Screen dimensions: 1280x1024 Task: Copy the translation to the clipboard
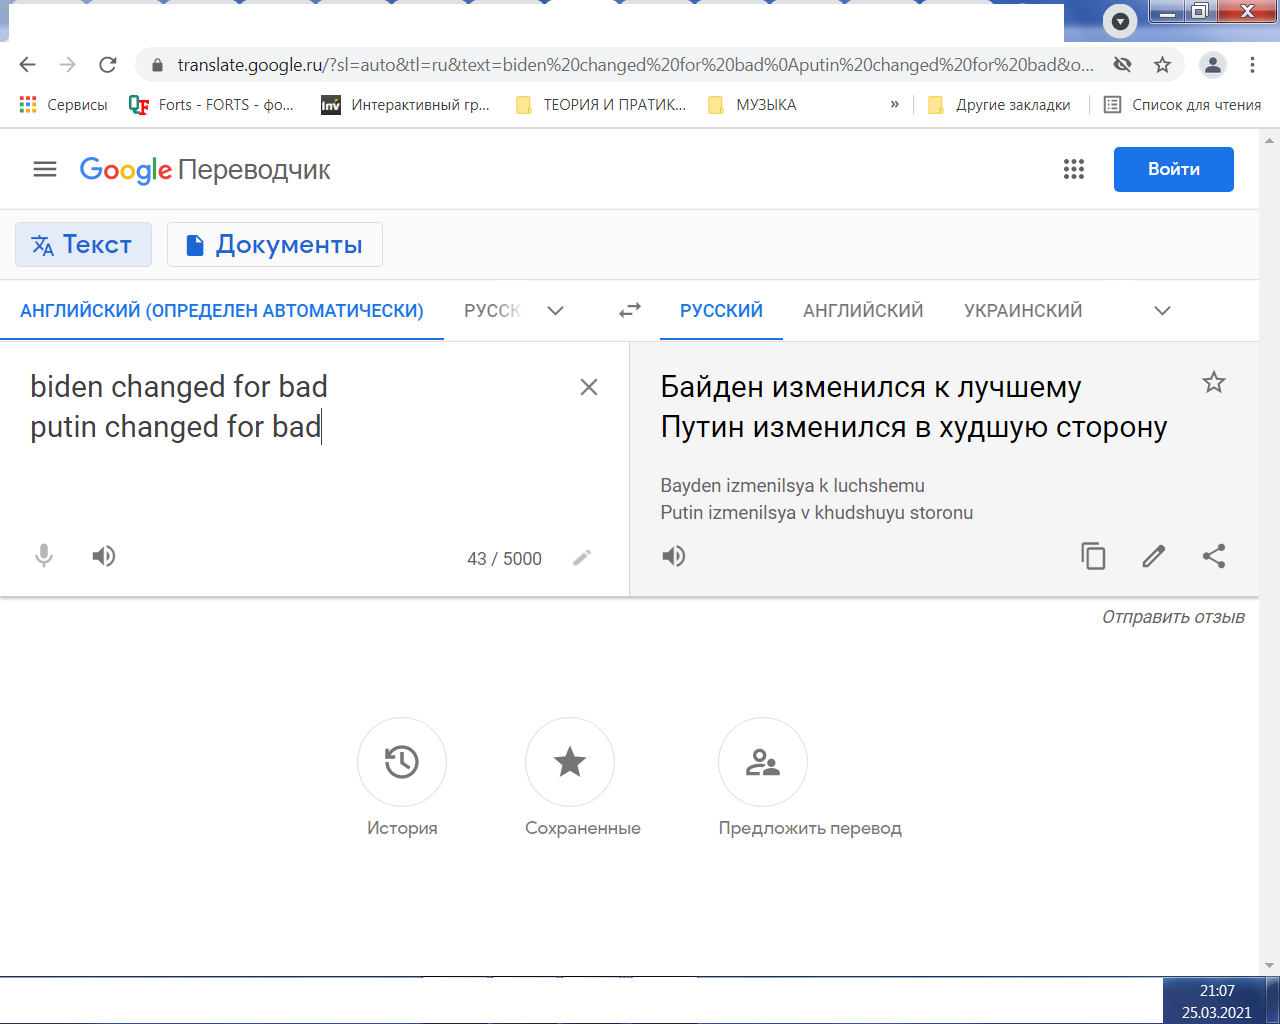(1093, 556)
